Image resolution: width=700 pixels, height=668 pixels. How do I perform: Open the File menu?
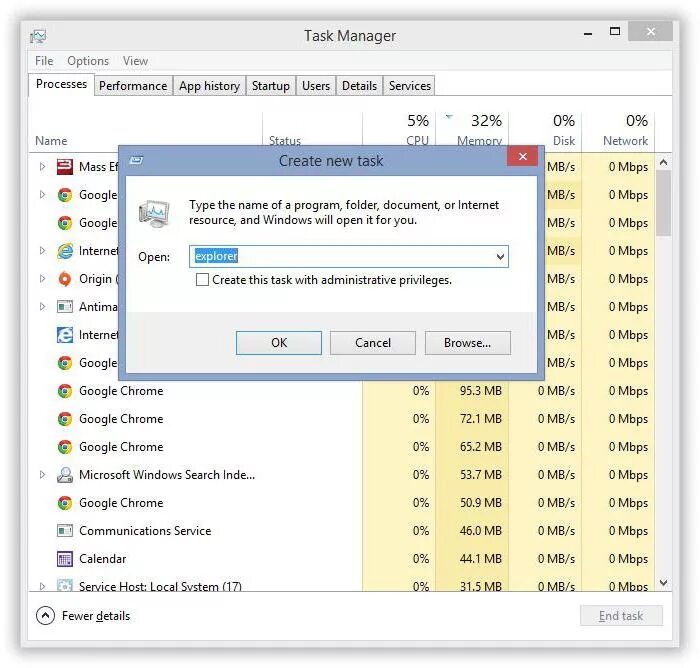pyautogui.click(x=44, y=61)
